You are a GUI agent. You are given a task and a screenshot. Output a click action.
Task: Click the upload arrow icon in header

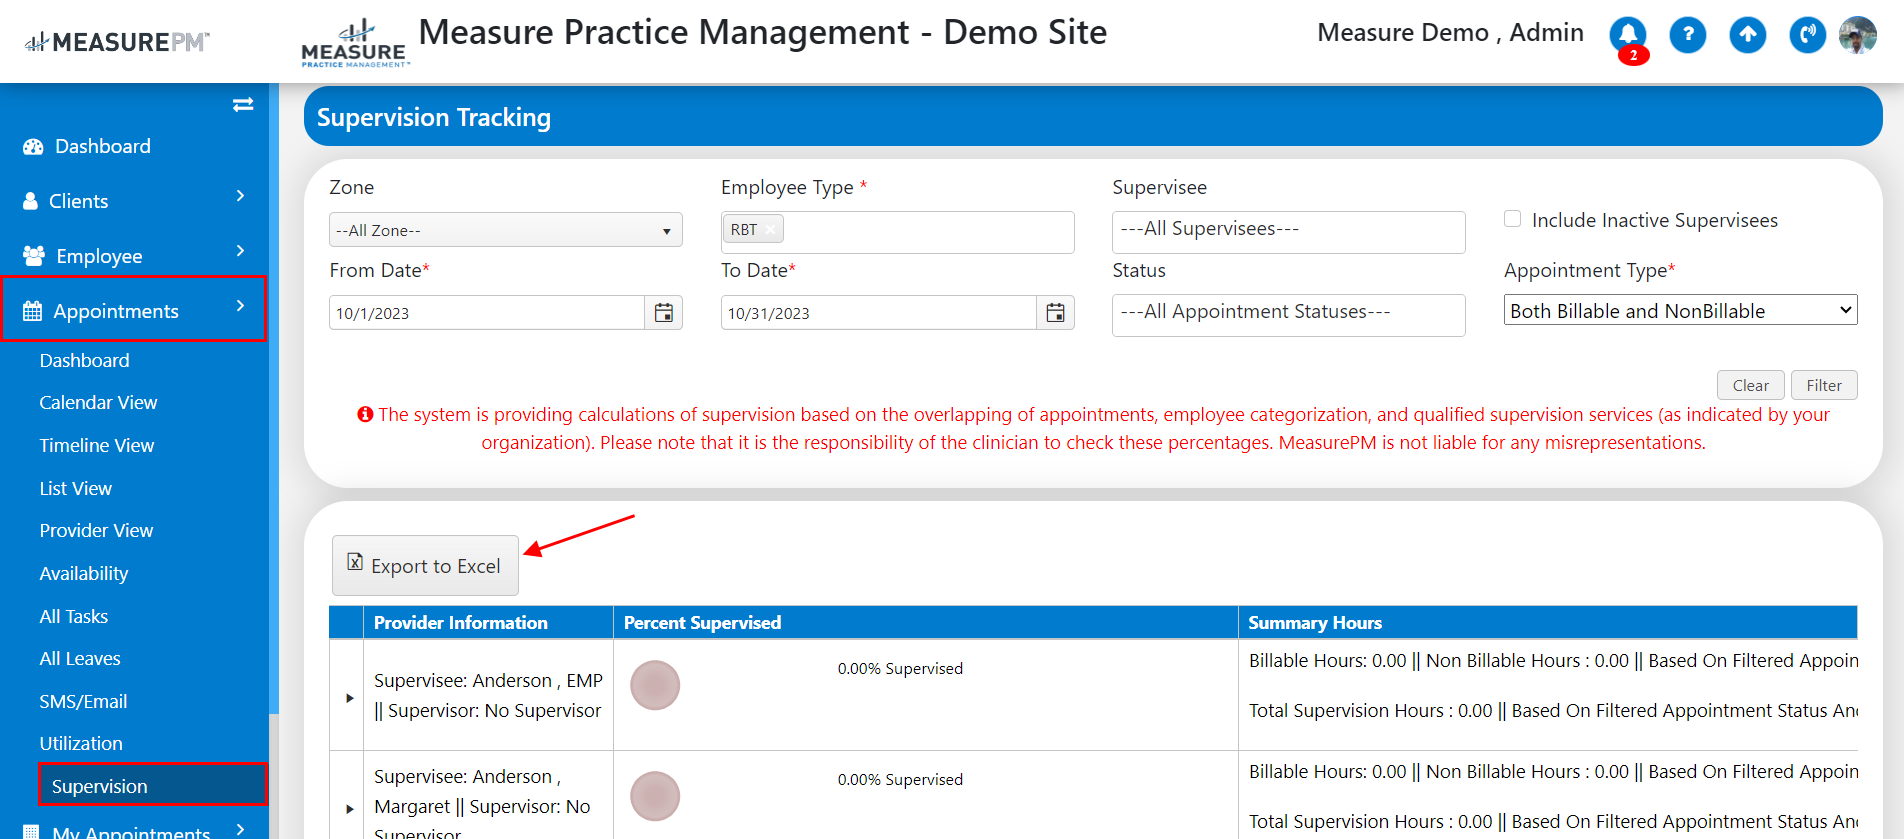point(1748,35)
